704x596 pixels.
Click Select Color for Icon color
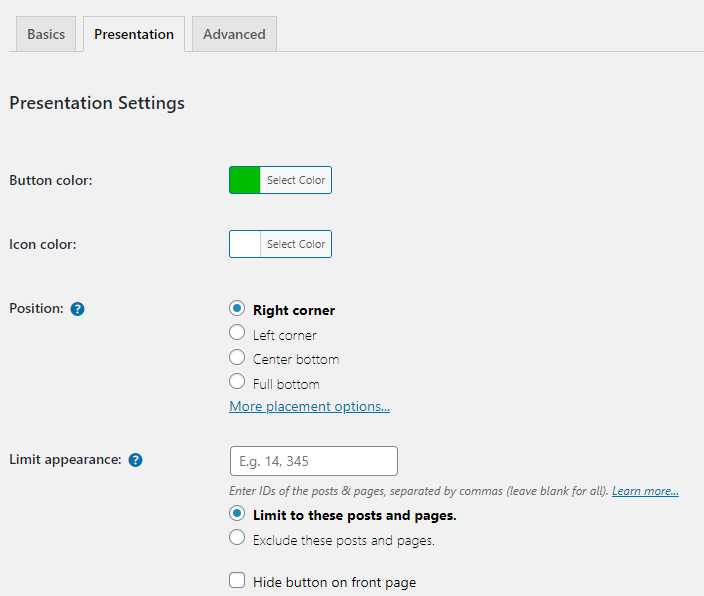coord(296,244)
